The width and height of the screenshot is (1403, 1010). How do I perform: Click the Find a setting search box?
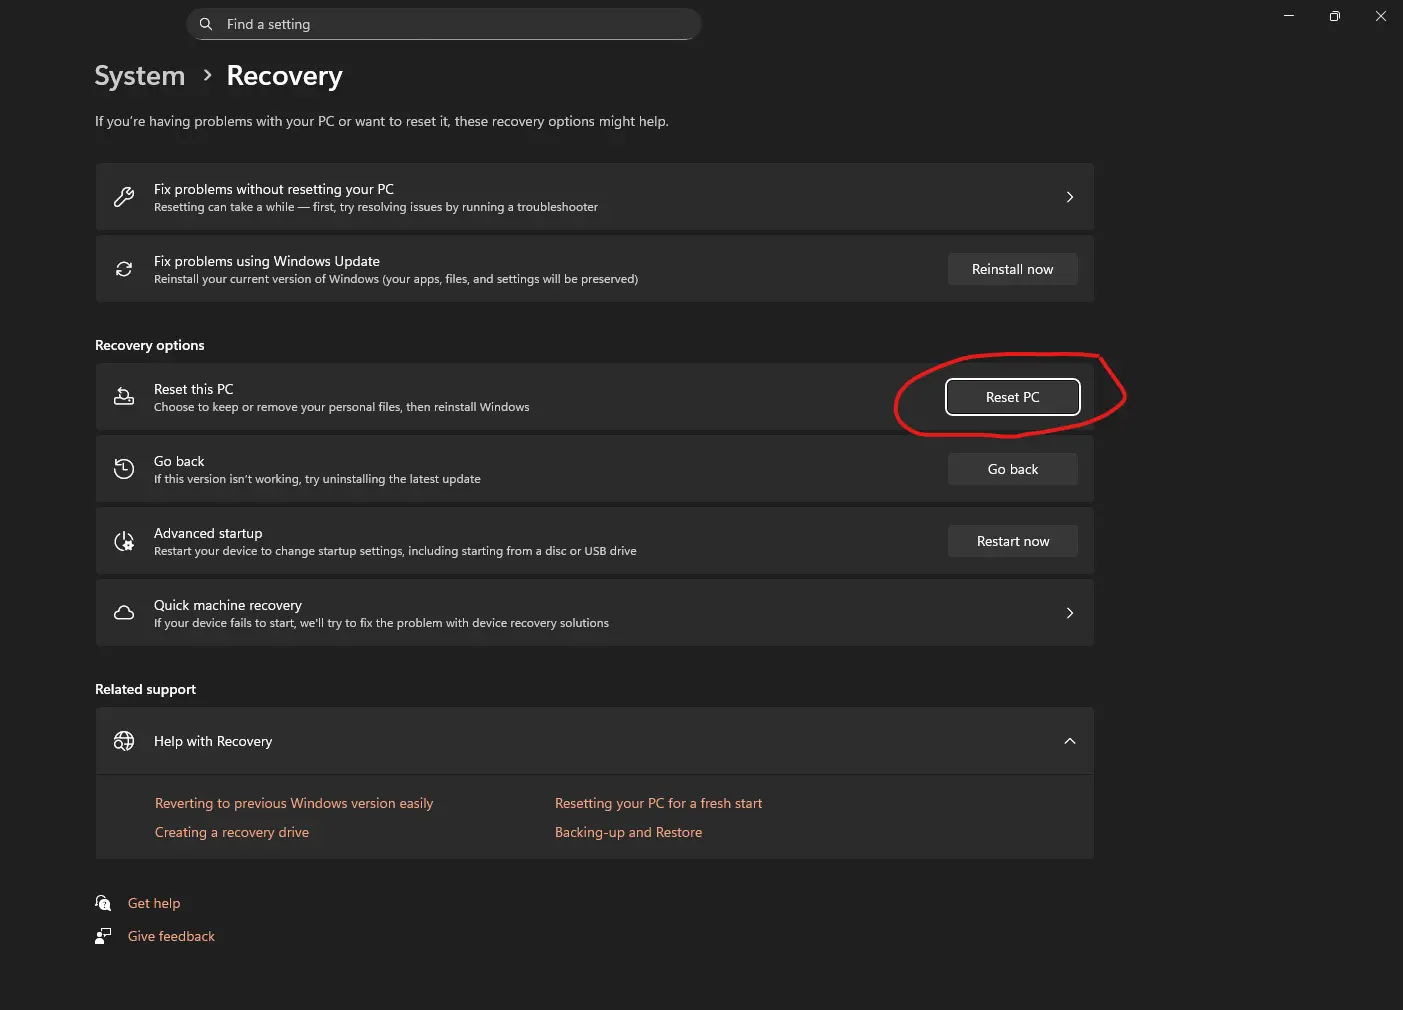tap(450, 24)
